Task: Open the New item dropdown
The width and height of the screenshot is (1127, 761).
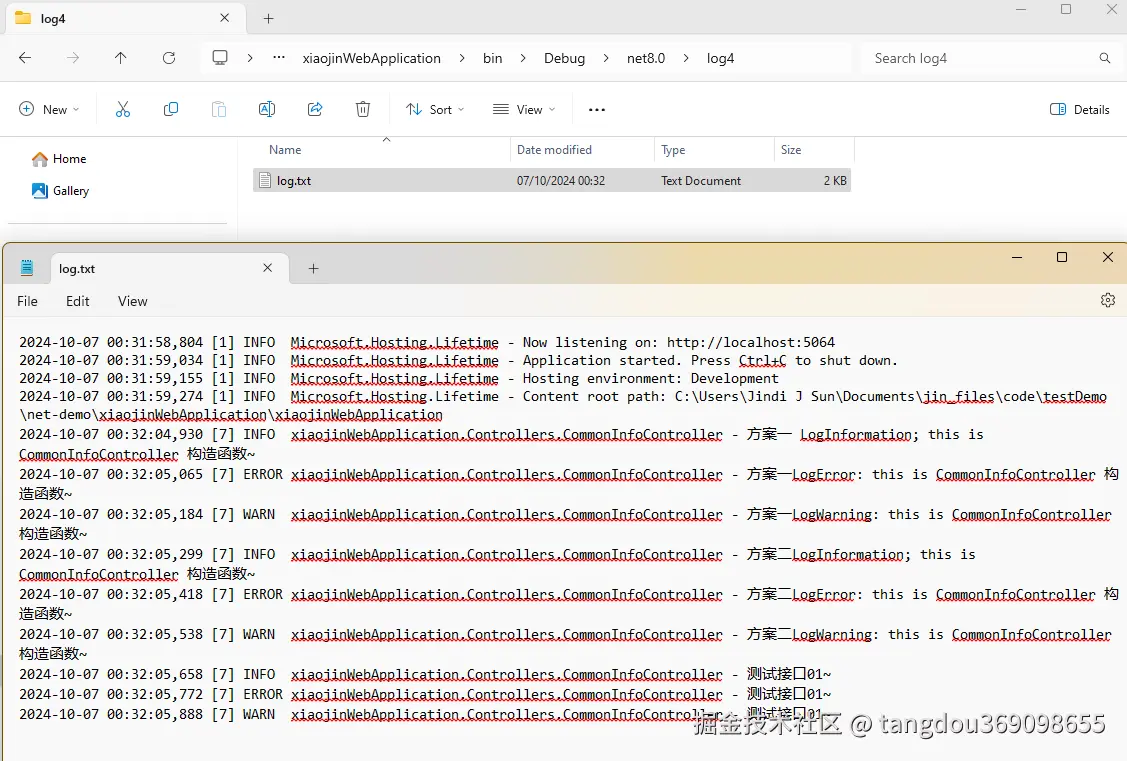Action: click(49, 109)
